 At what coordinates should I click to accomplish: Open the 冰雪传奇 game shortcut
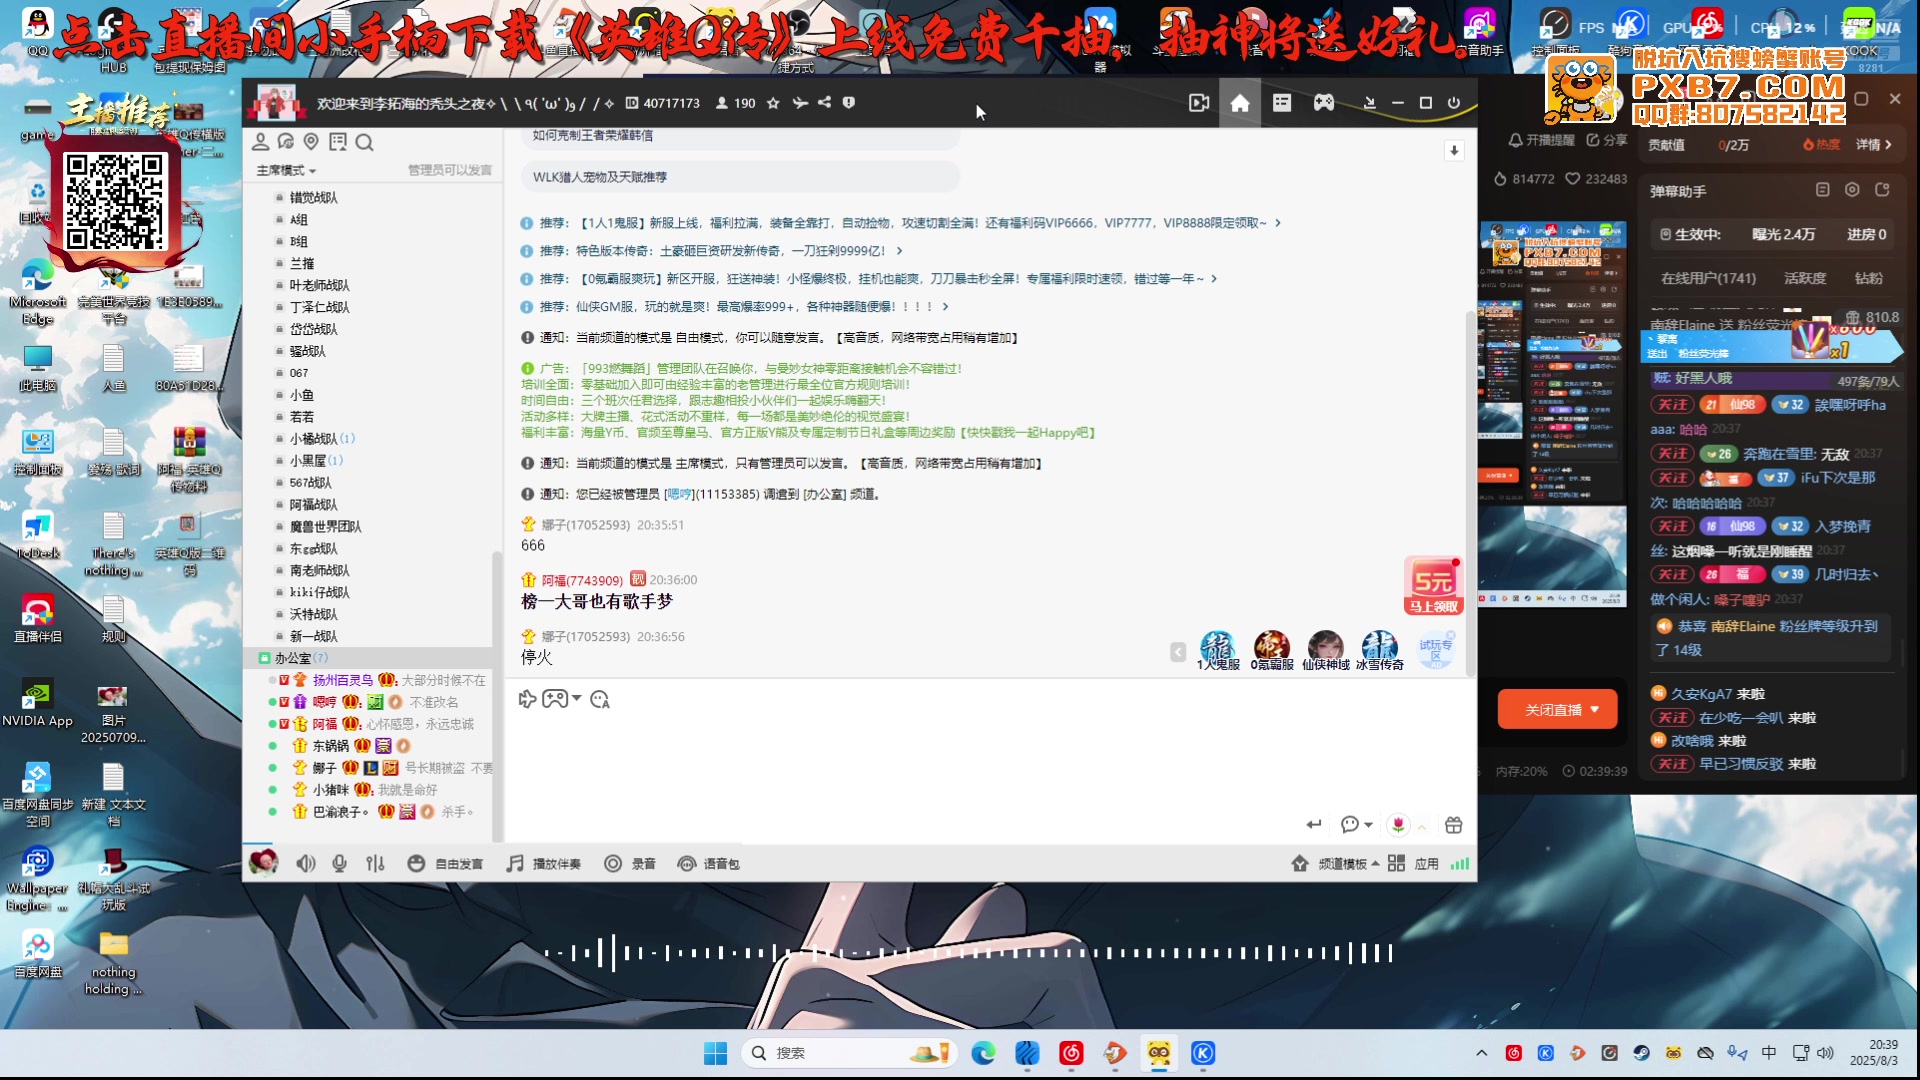[x=1379, y=650]
